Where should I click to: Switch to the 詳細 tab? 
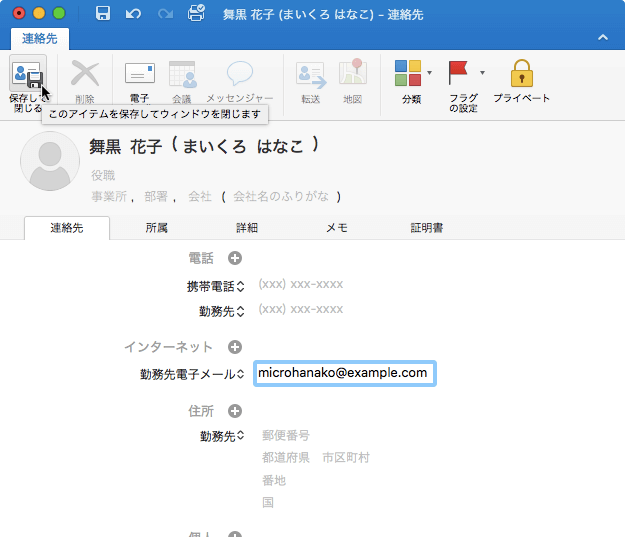(247, 228)
